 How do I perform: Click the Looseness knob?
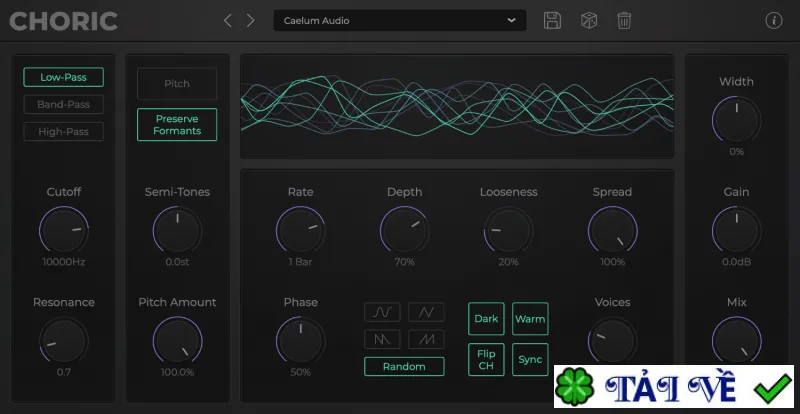pyautogui.click(x=509, y=230)
